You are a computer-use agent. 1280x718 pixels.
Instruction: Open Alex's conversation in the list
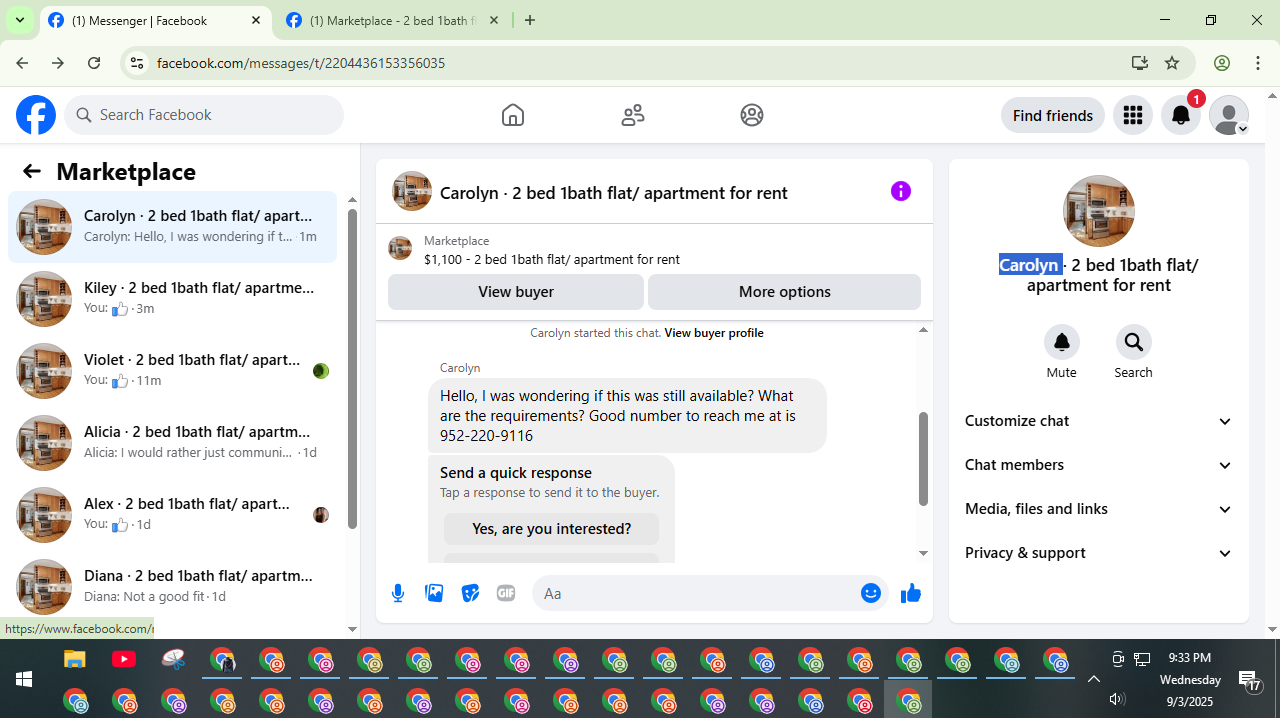coord(172,515)
